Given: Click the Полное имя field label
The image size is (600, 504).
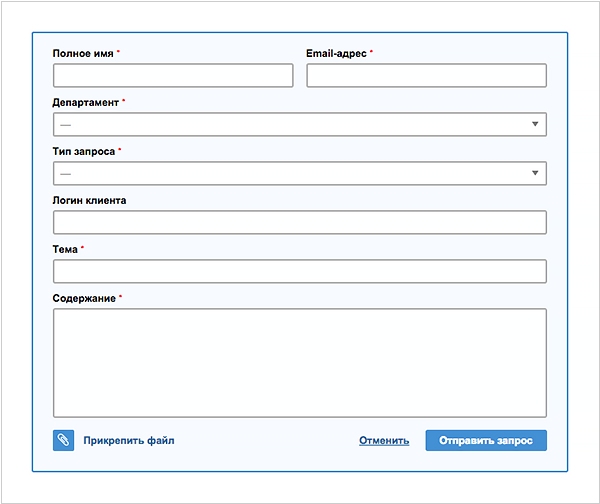Looking at the screenshot, I should click(83, 54).
